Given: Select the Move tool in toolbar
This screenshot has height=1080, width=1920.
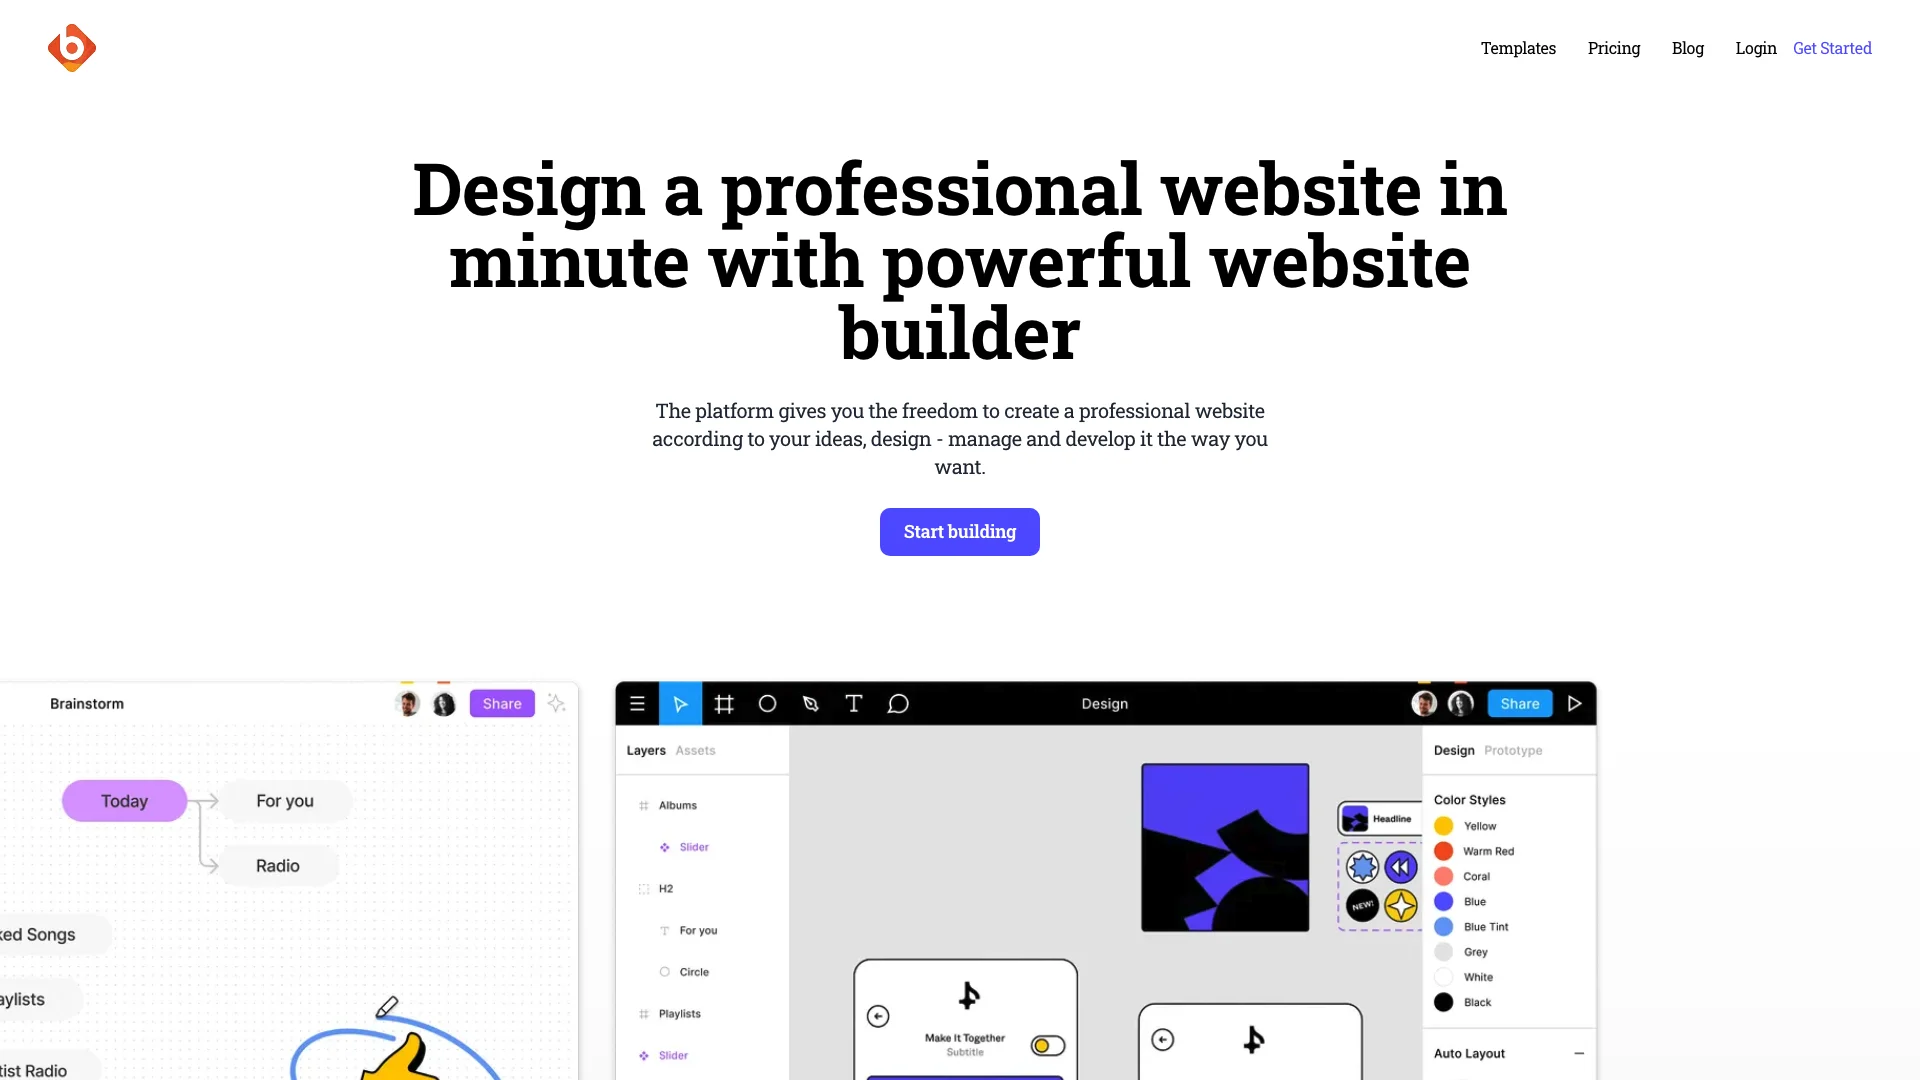Looking at the screenshot, I should pyautogui.click(x=680, y=703).
